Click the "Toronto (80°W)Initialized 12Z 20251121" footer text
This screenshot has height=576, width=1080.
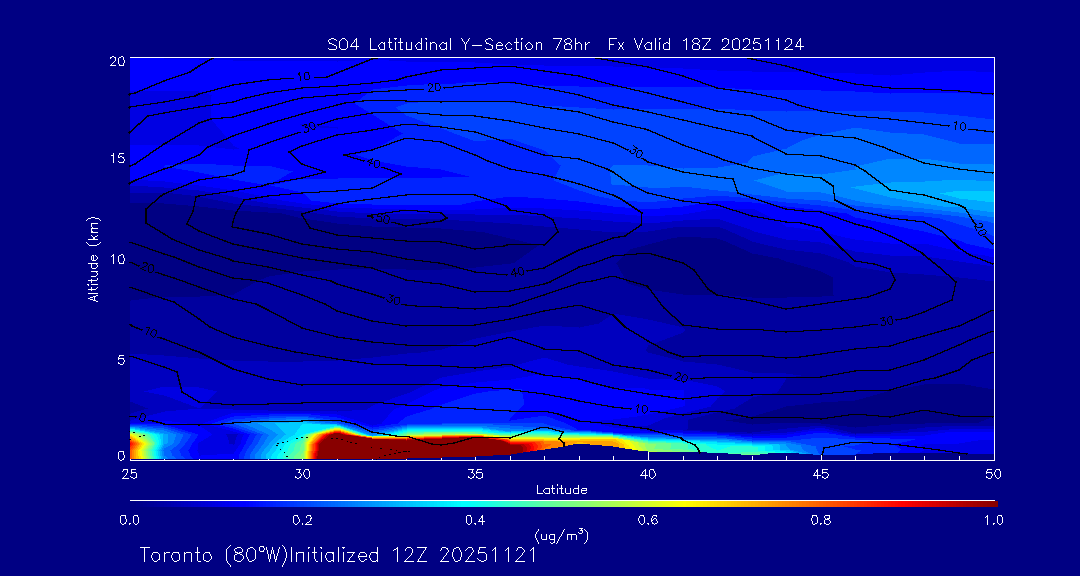pyautogui.click(x=338, y=555)
